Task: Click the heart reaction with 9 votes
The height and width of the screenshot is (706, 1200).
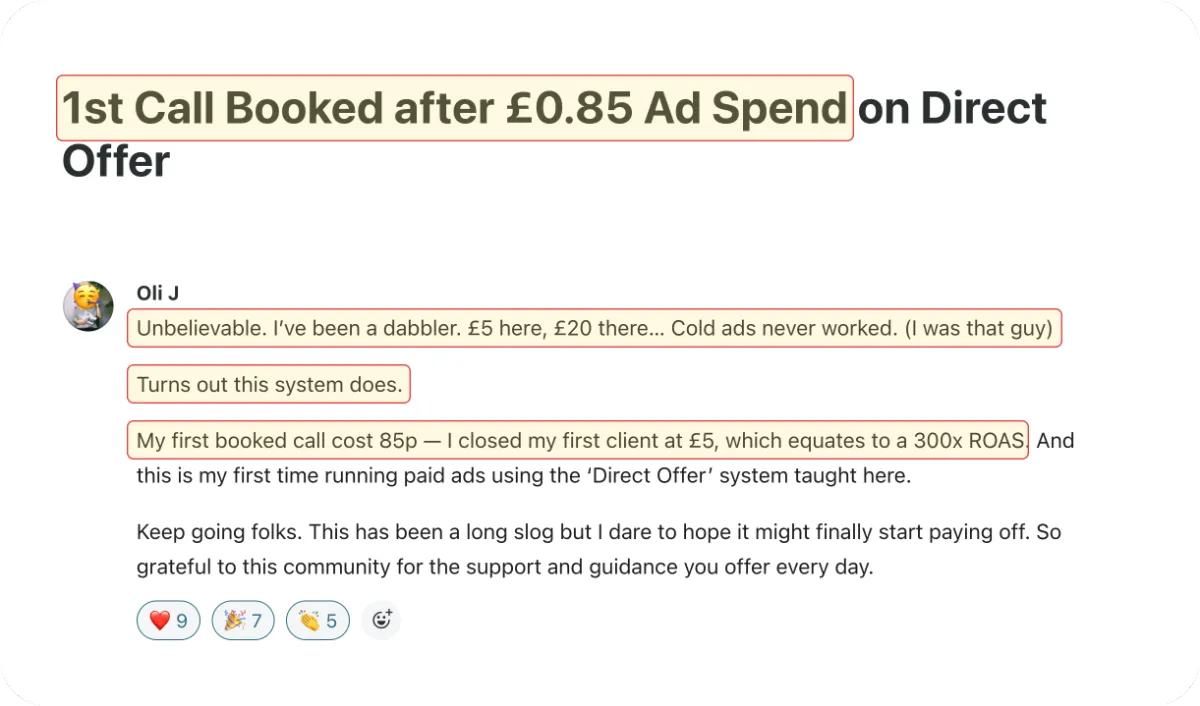Action: click(168, 621)
